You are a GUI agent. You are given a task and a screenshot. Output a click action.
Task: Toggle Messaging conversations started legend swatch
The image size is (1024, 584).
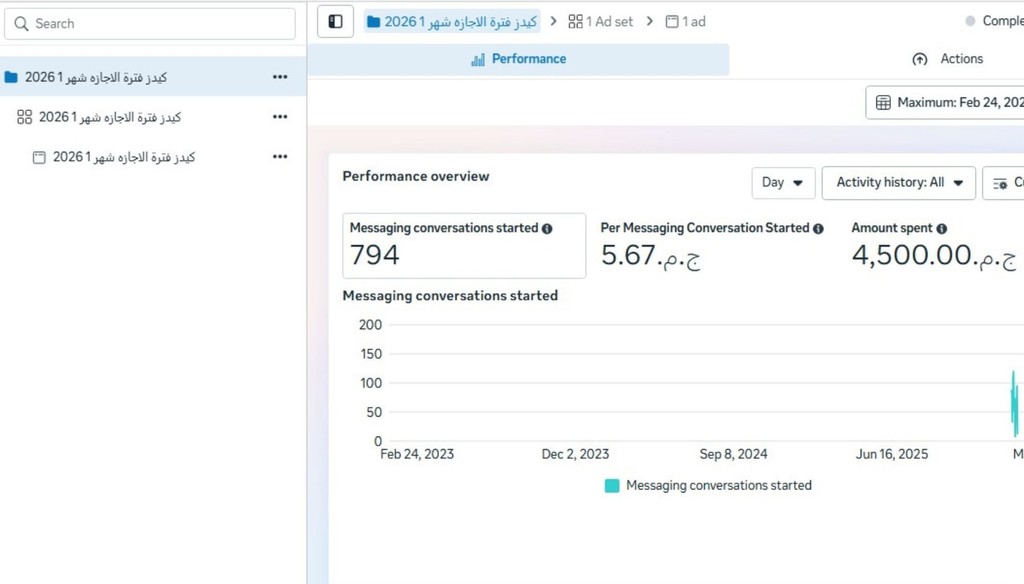coord(612,486)
